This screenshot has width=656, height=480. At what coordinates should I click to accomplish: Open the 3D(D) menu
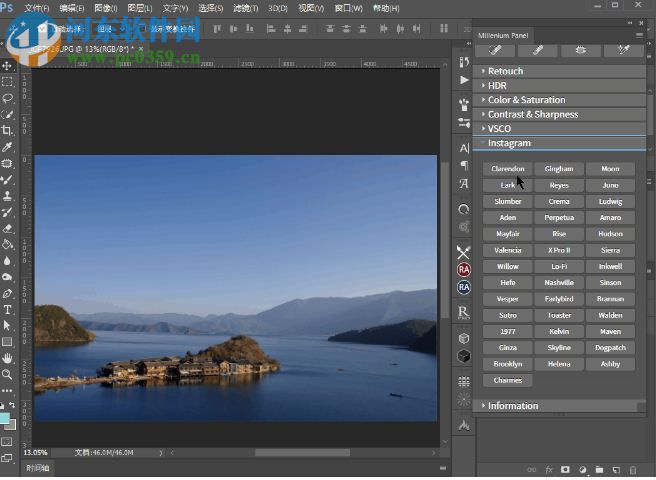click(x=277, y=8)
